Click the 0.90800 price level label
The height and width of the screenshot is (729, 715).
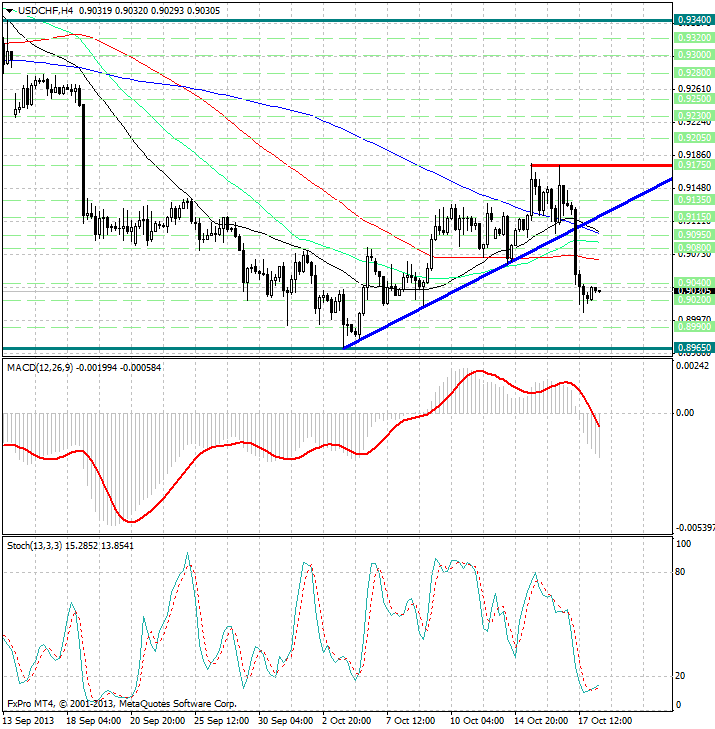694,248
